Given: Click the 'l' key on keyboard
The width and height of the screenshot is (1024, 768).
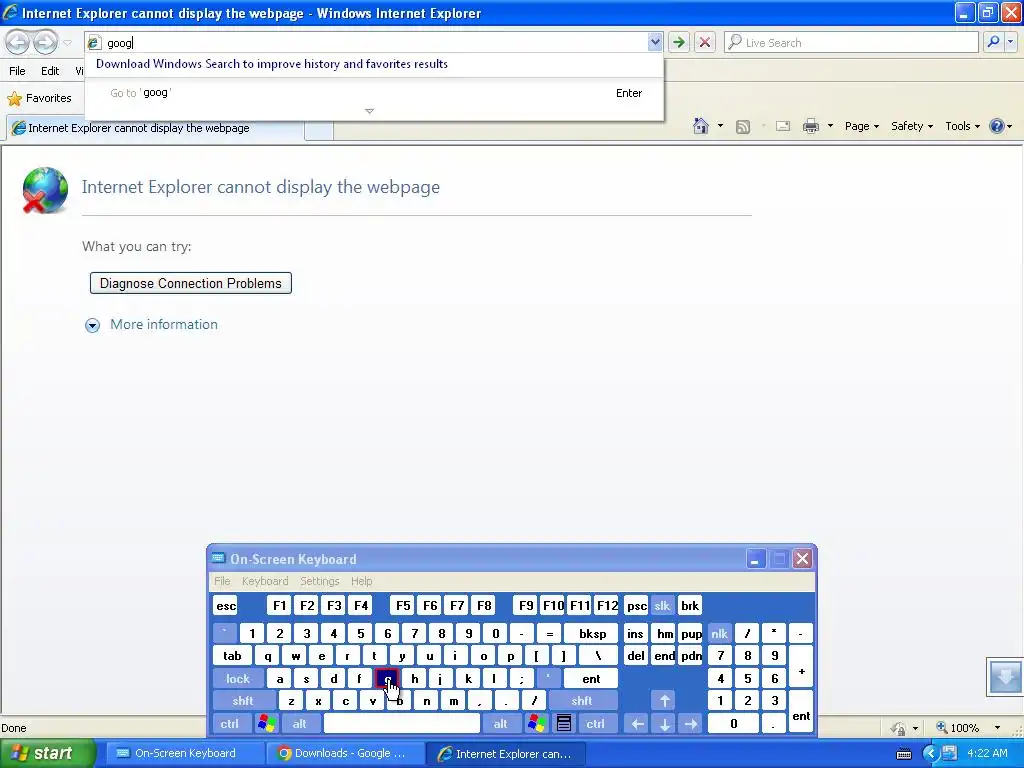Looking at the screenshot, I should tap(494, 679).
